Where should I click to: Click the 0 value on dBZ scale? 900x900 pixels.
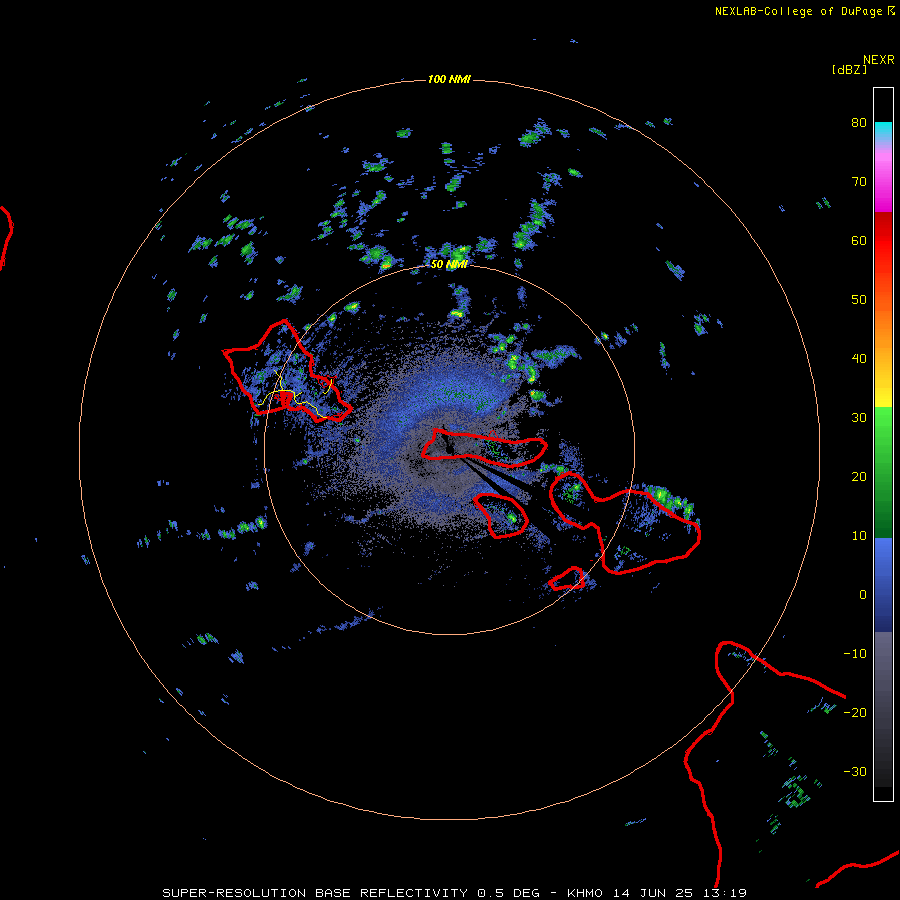click(x=863, y=595)
